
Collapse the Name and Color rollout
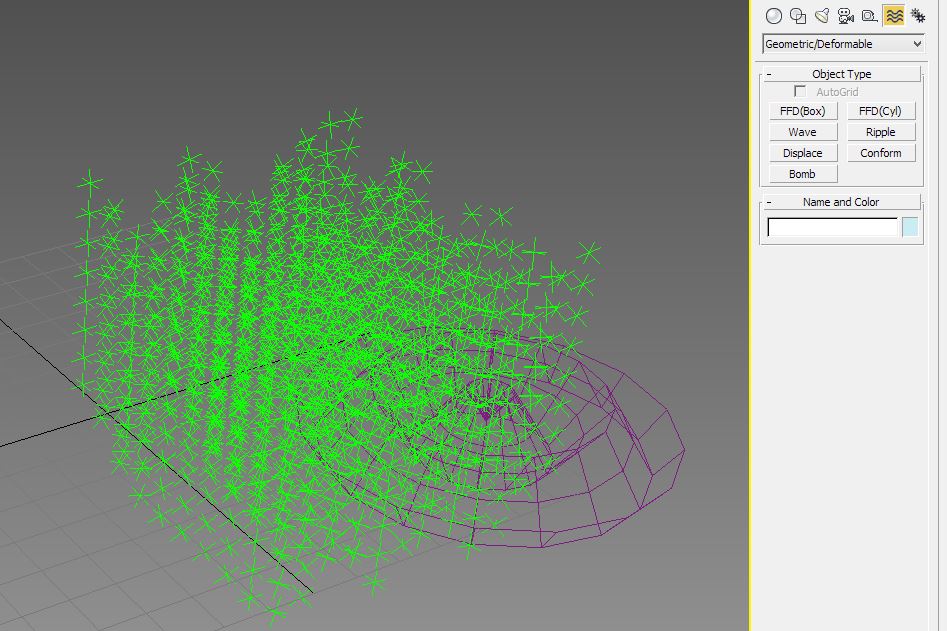841,202
